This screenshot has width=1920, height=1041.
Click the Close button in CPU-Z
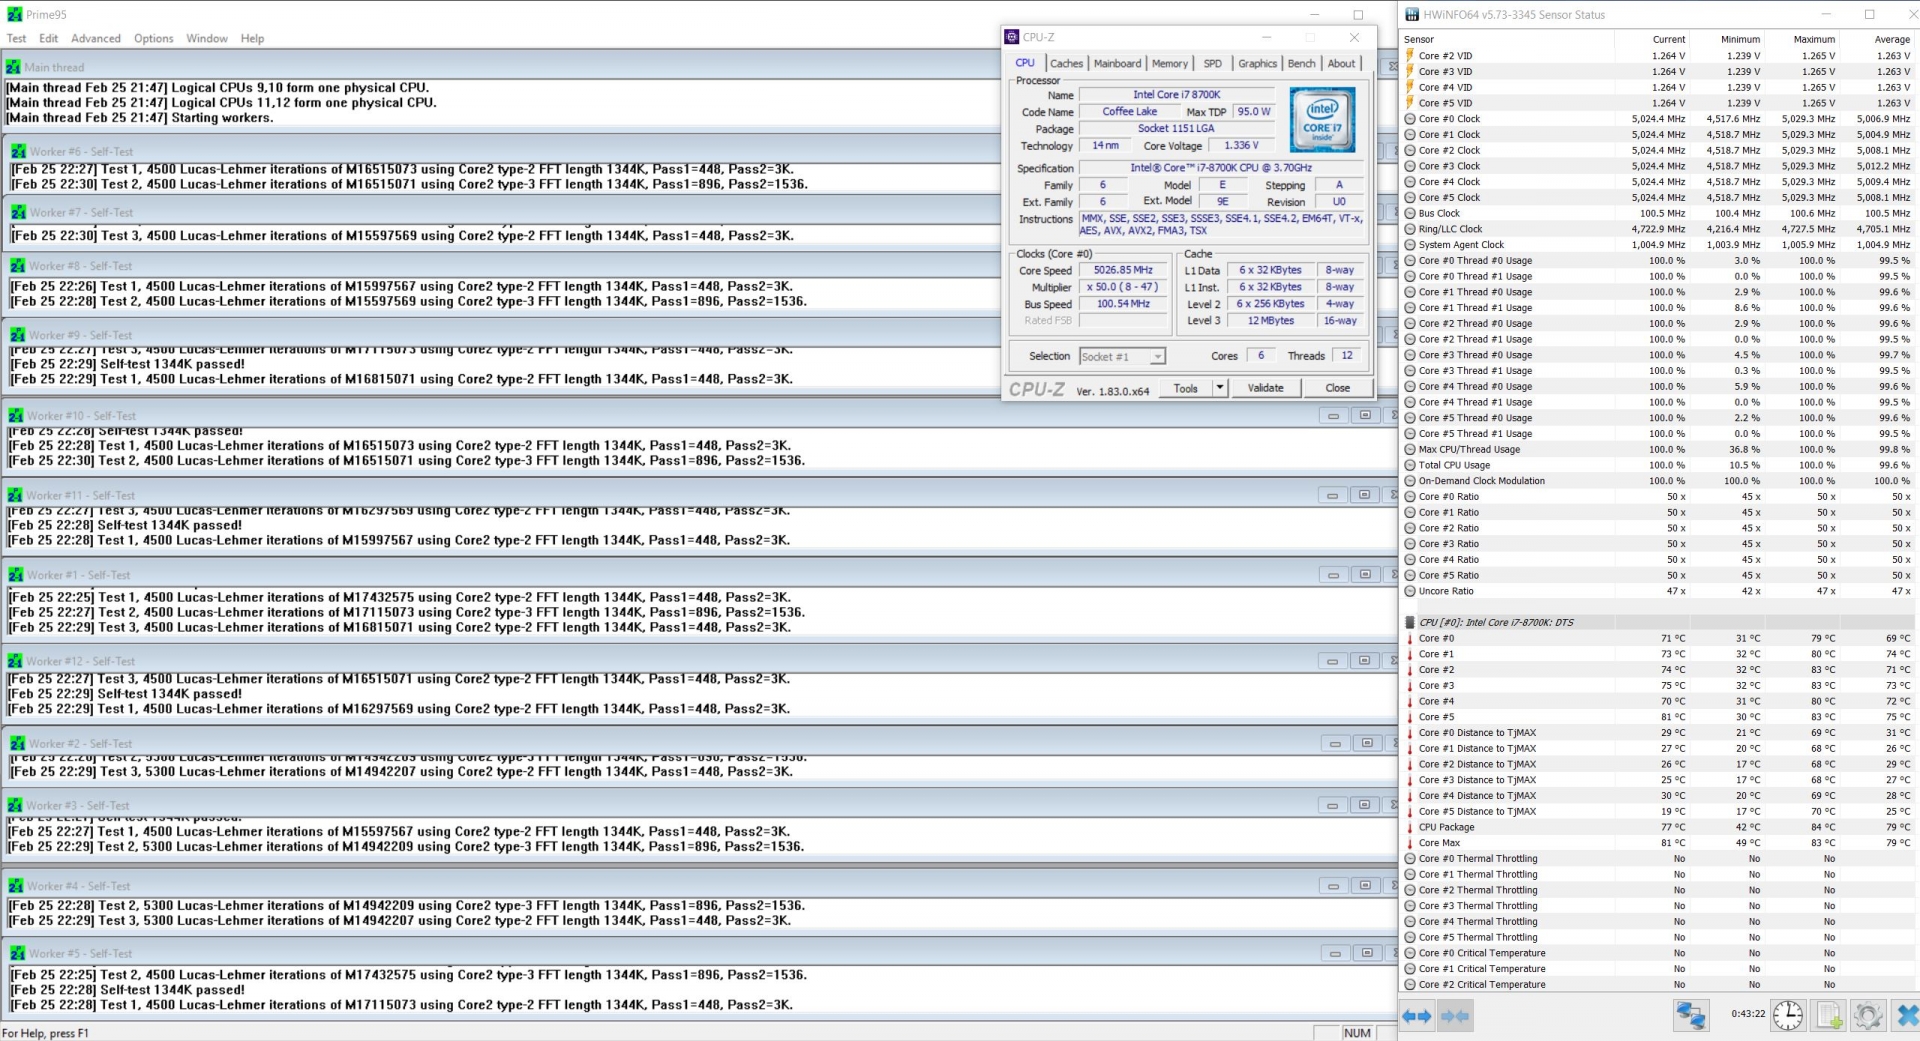1337,388
